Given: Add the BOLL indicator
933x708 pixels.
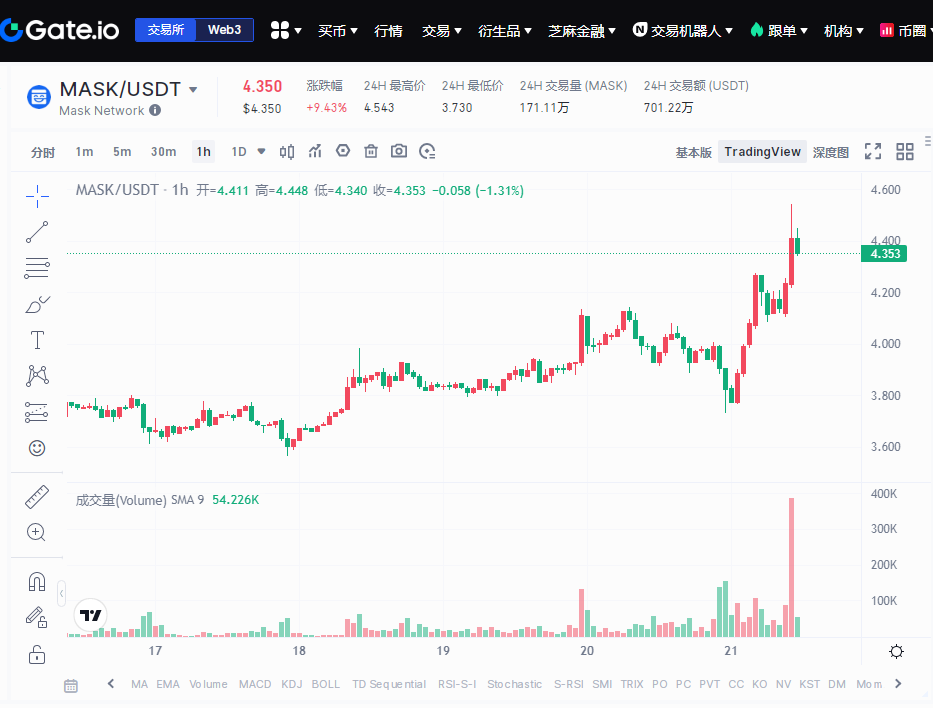Looking at the screenshot, I should pos(325,684).
